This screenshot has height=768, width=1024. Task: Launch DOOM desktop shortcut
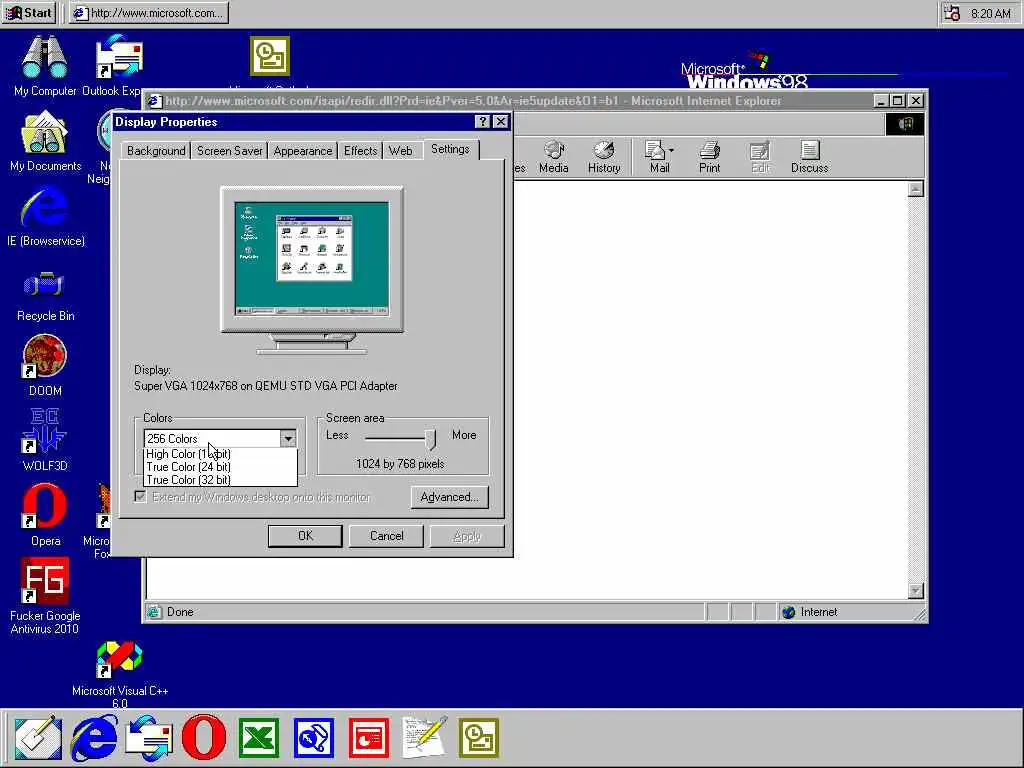click(x=44, y=366)
